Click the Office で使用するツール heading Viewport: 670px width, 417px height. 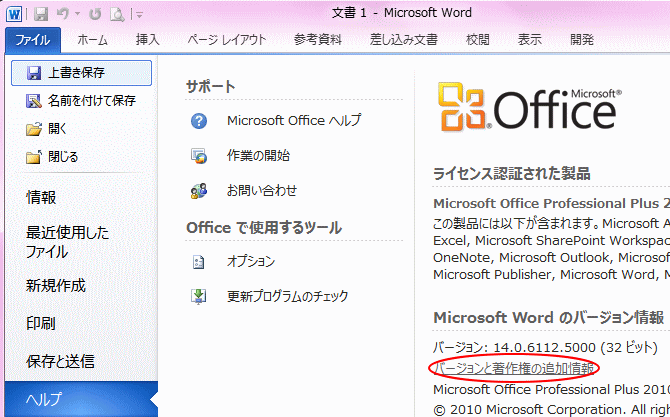[264, 228]
